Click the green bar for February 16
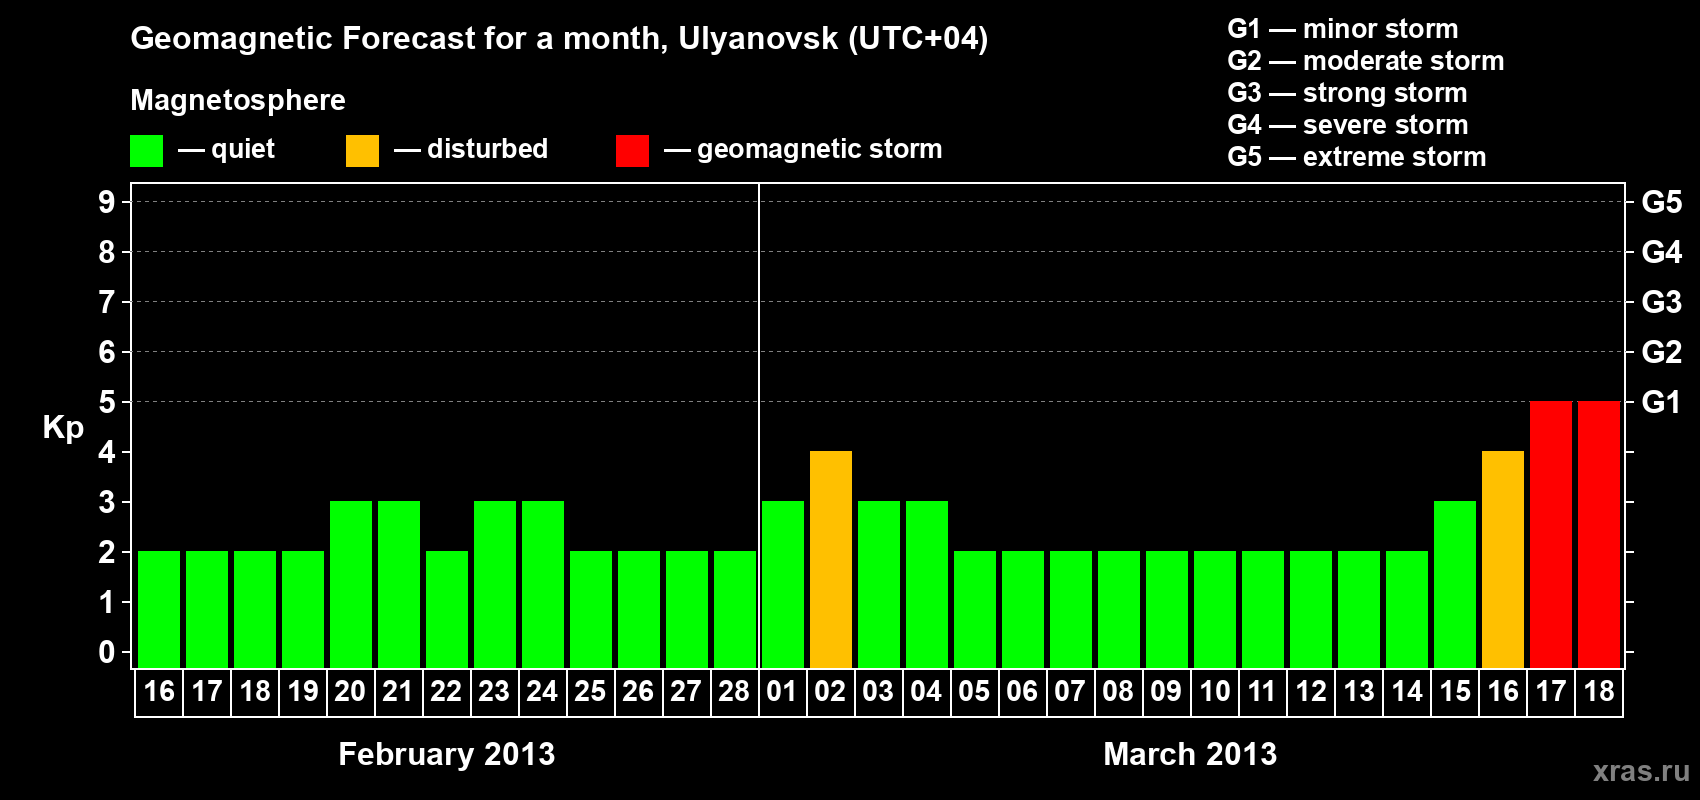 159,609
